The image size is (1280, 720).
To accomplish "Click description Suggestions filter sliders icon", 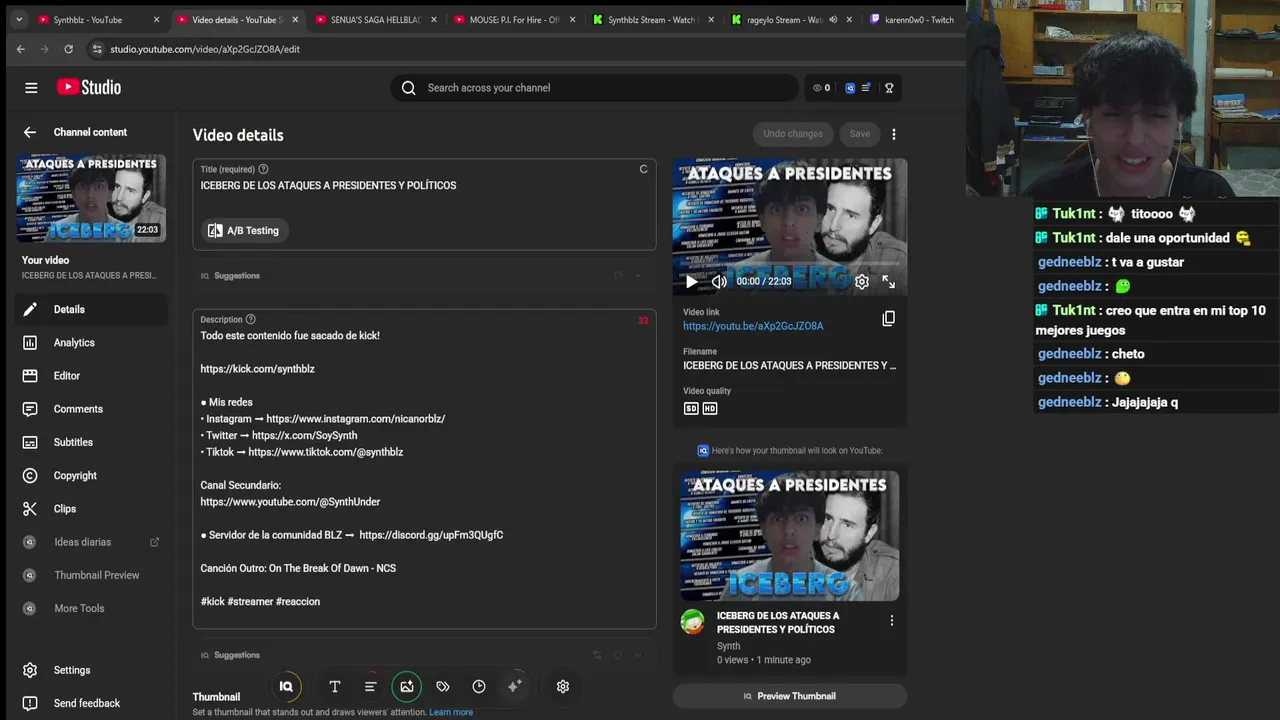I will click(x=597, y=655).
